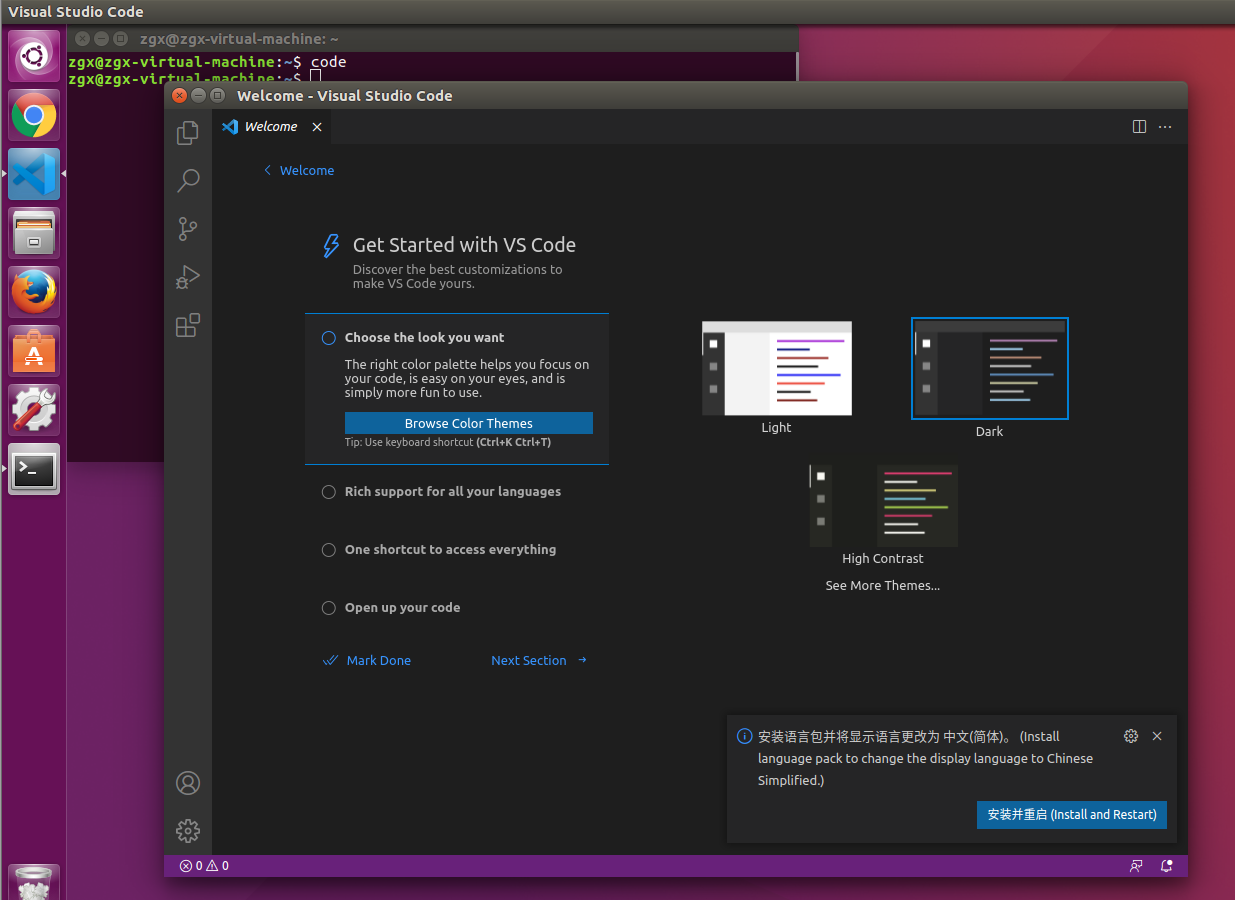Screen dimensions: 1235x900
Task: Open notification gear options
Action: click(x=1131, y=736)
